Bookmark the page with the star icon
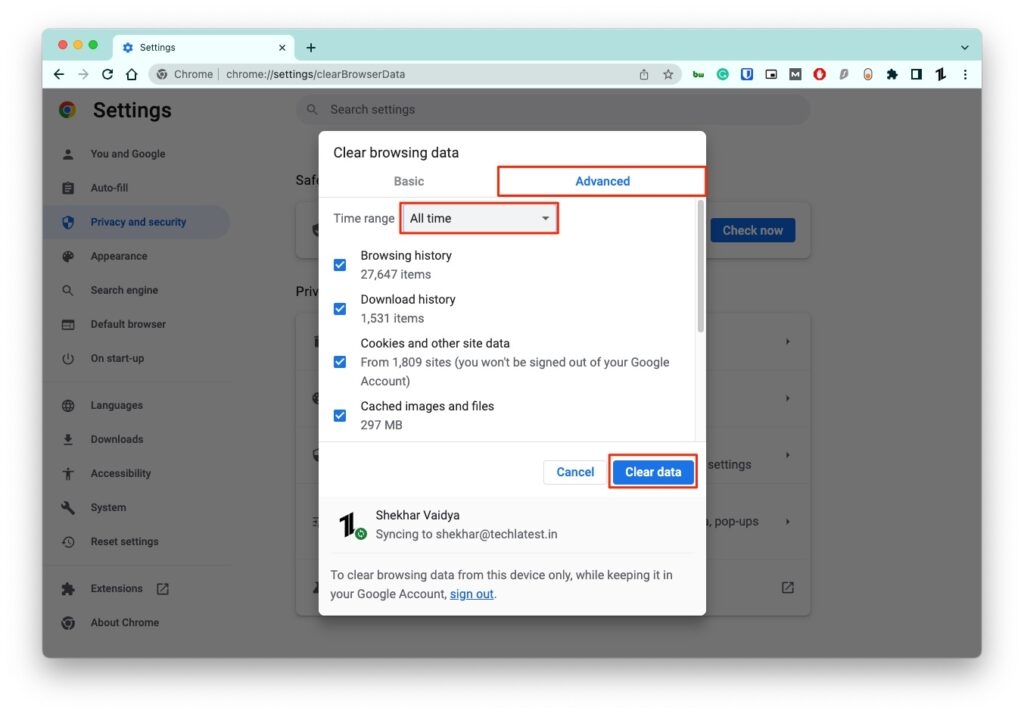1024x714 pixels. pyautogui.click(x=667, y=74)
